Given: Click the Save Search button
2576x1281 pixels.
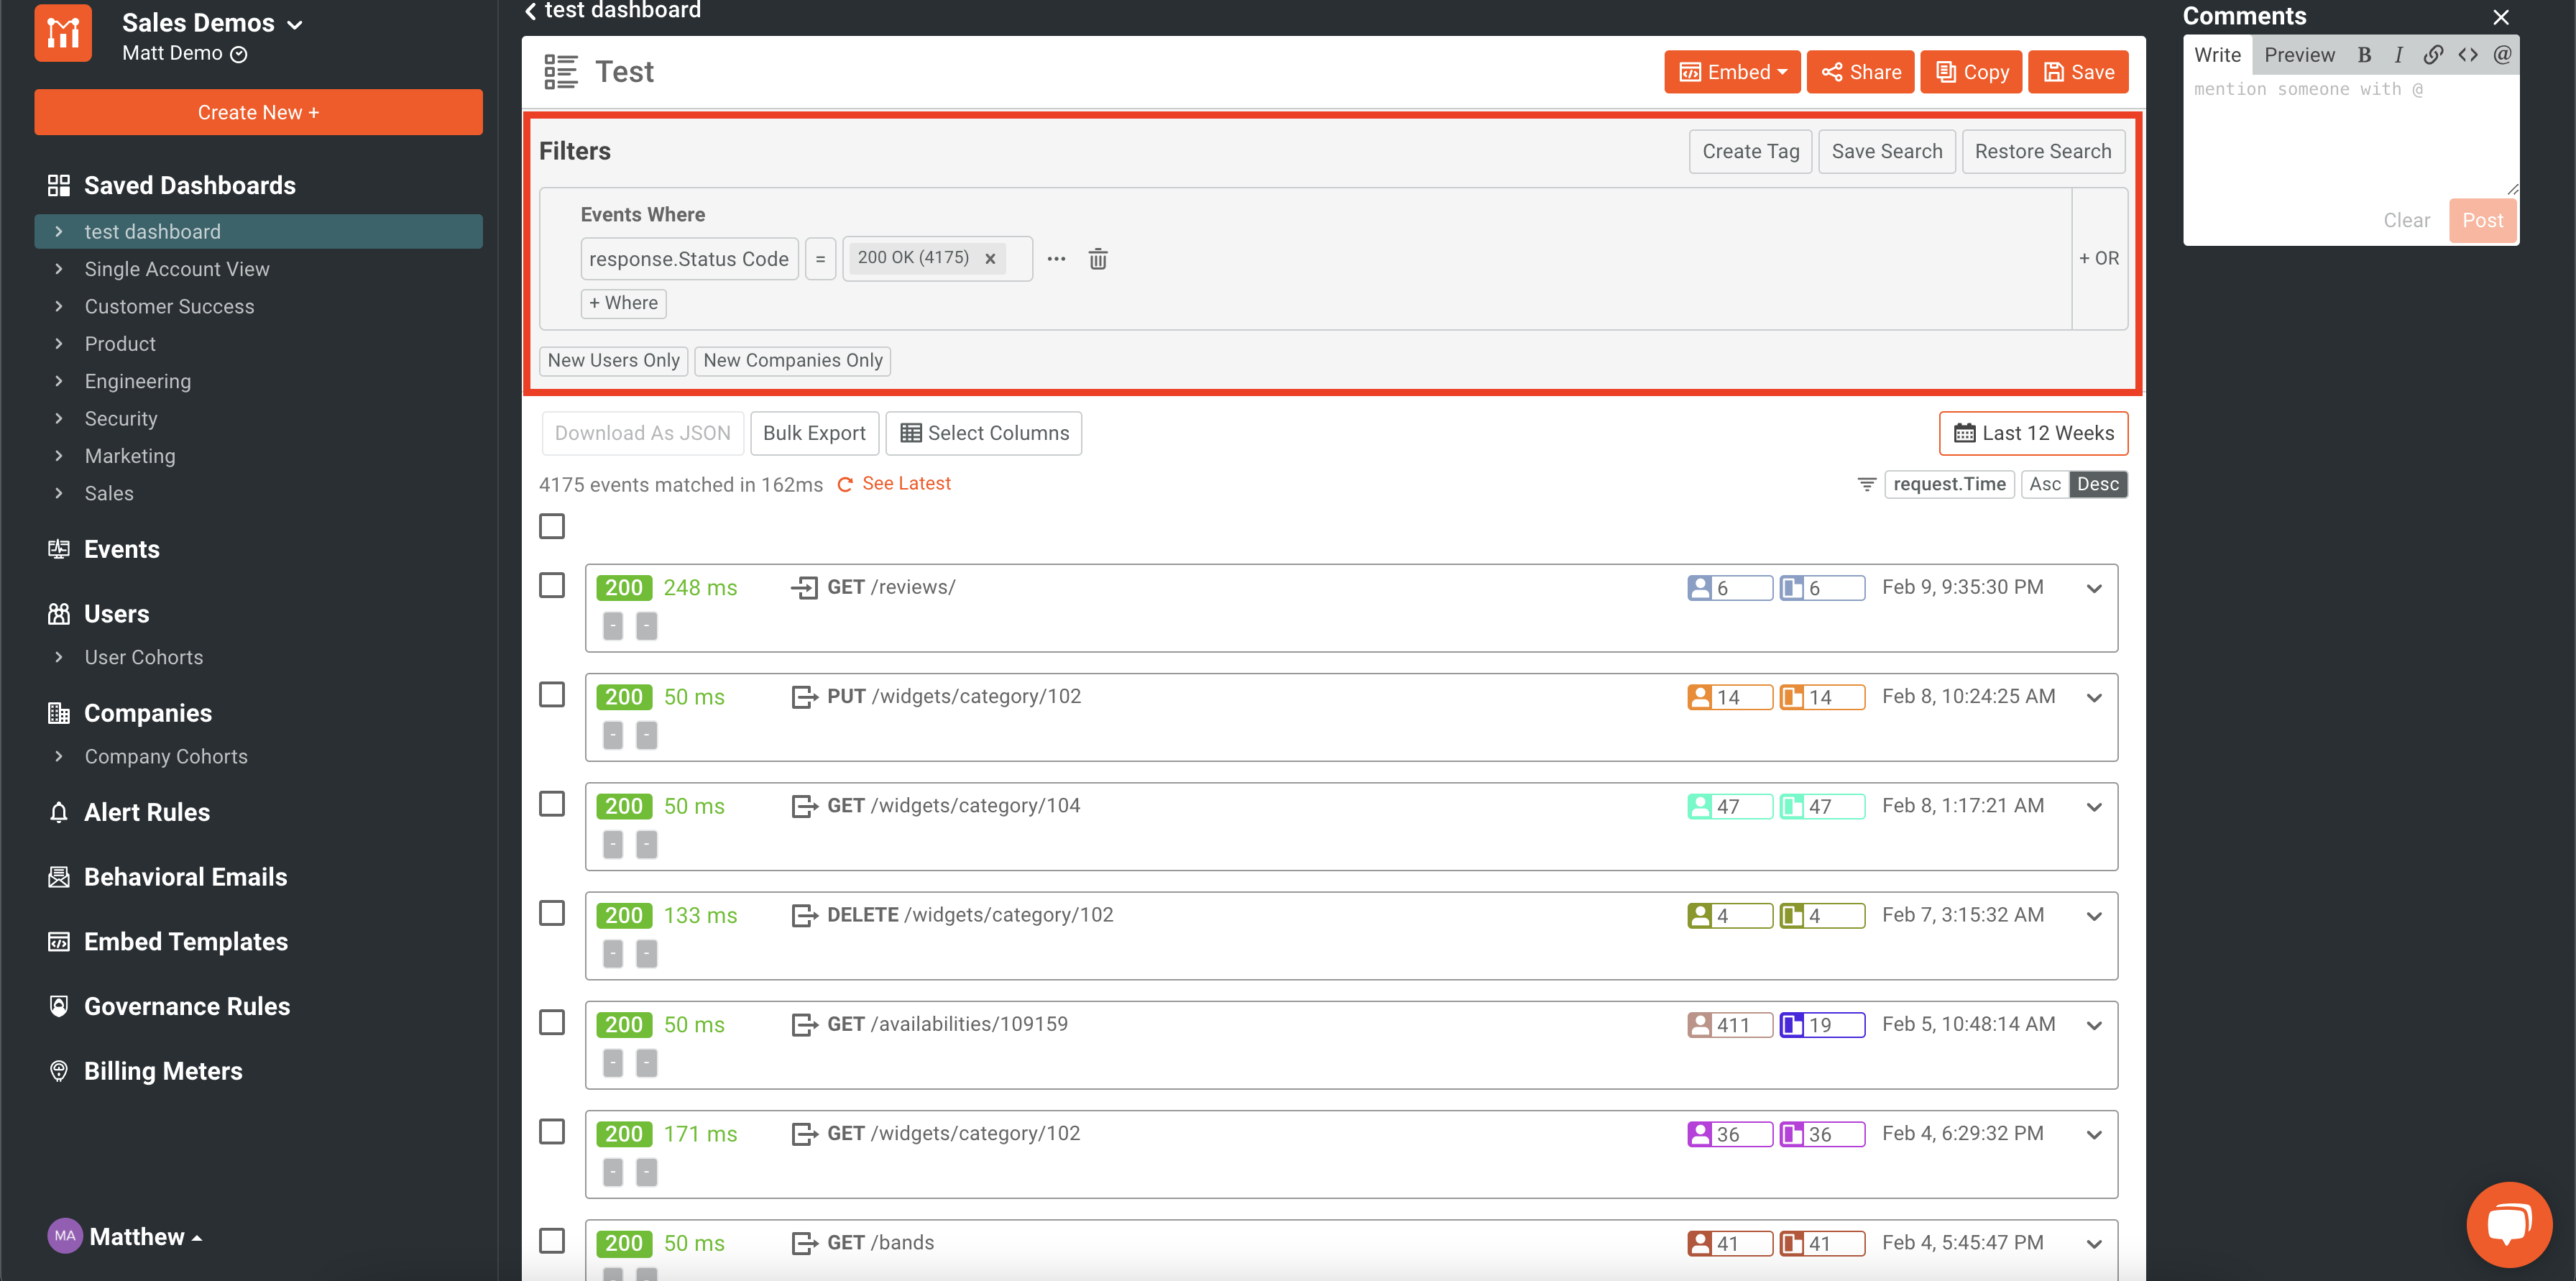Looking at the screenshot, I should 1886,151.
